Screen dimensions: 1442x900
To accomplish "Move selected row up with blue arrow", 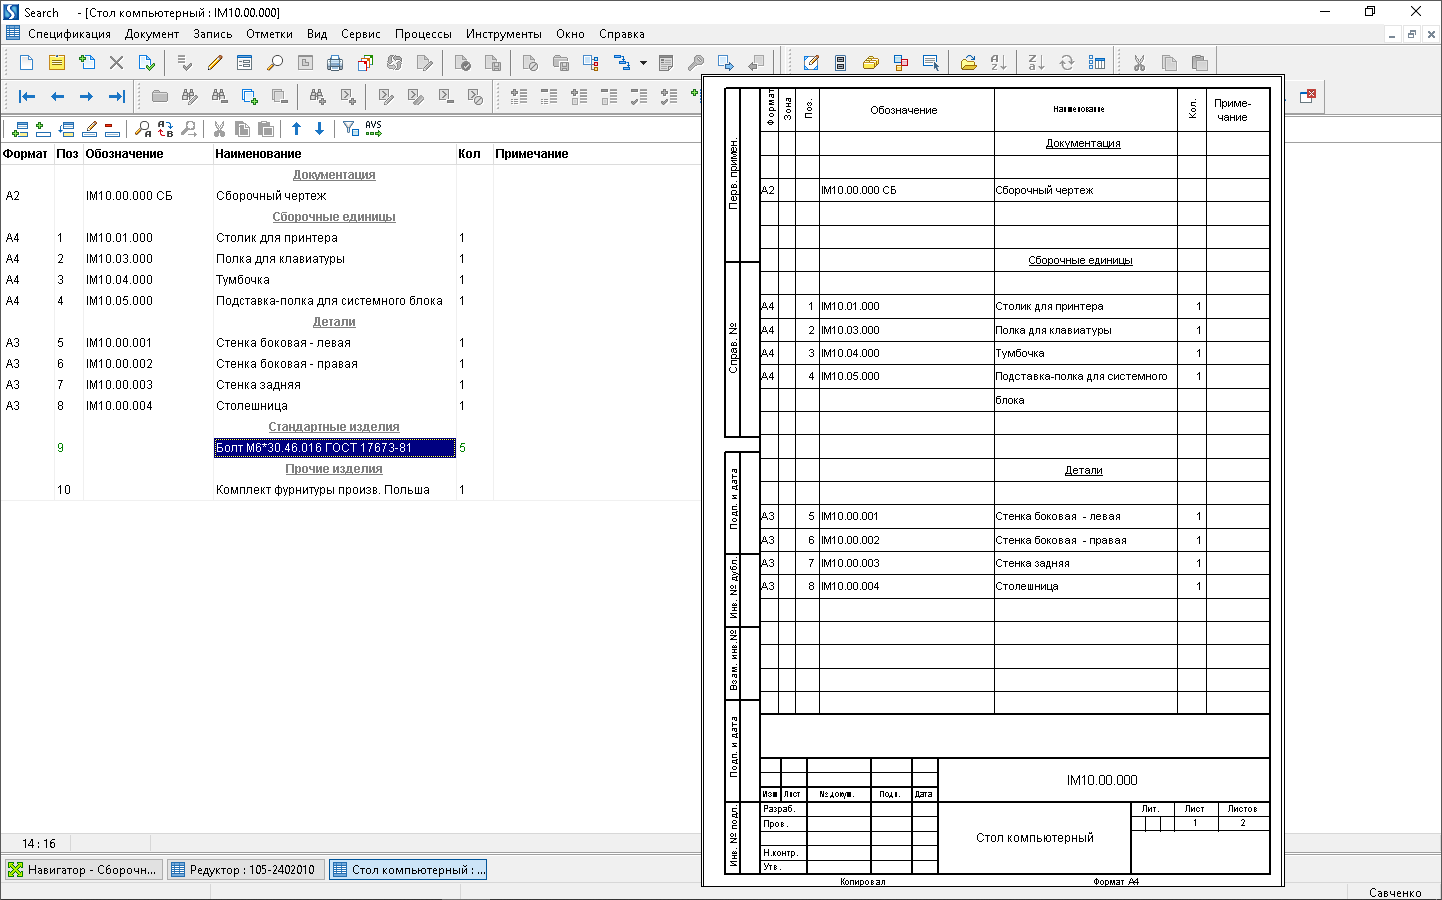I will [x=296, y=129].
